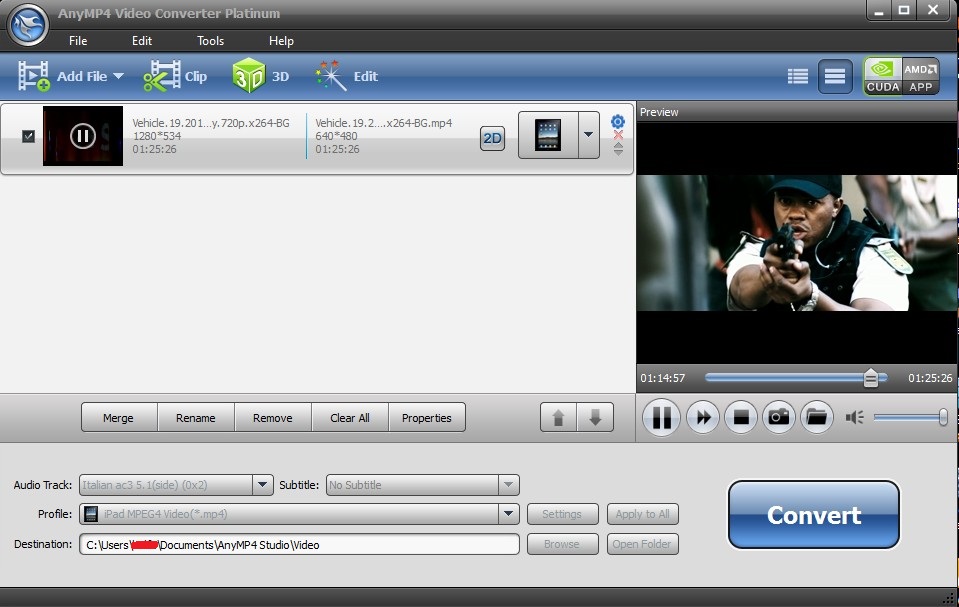Open the Edit magic wand tool

click(x=330, y=76)
